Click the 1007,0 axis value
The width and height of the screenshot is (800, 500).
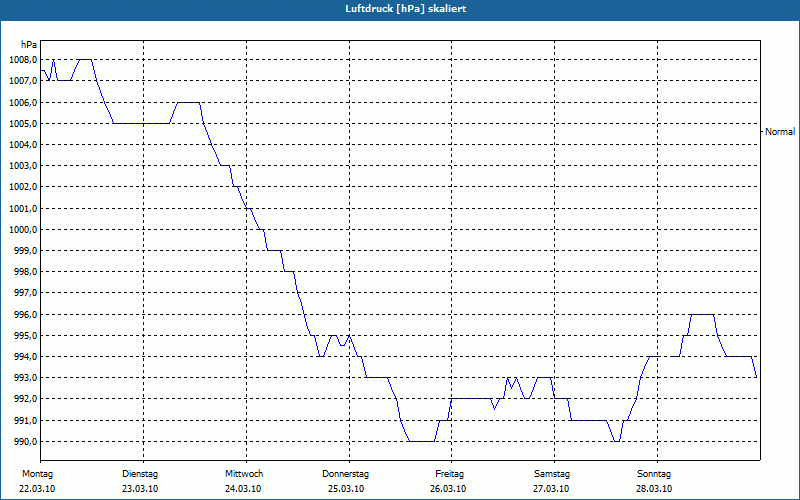point(23,81)
